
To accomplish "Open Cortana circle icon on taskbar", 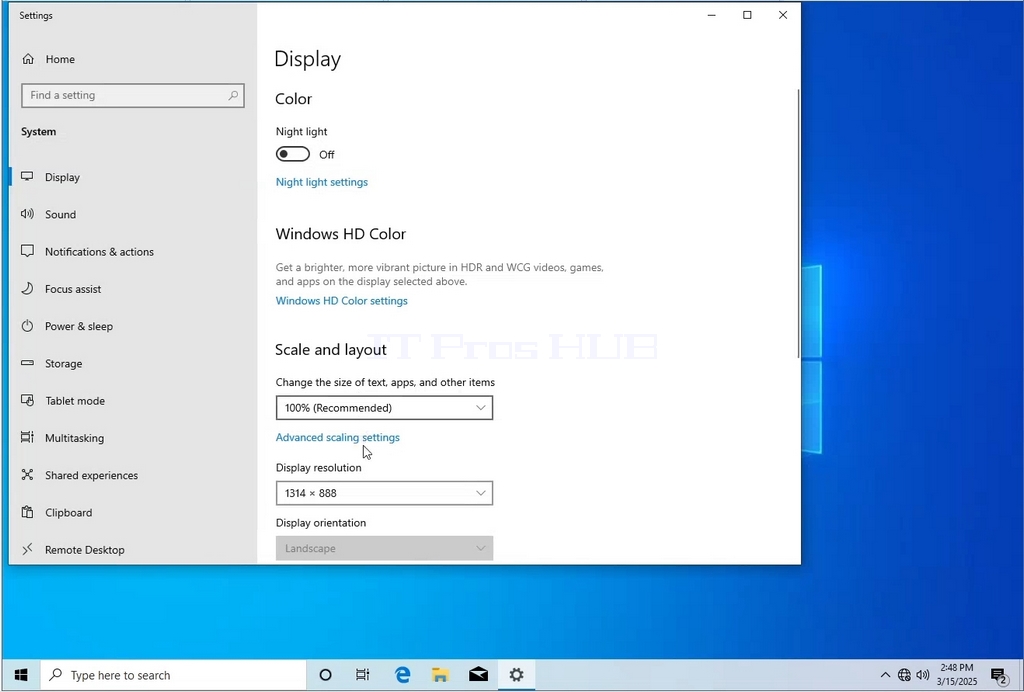I will pos(325,675).
